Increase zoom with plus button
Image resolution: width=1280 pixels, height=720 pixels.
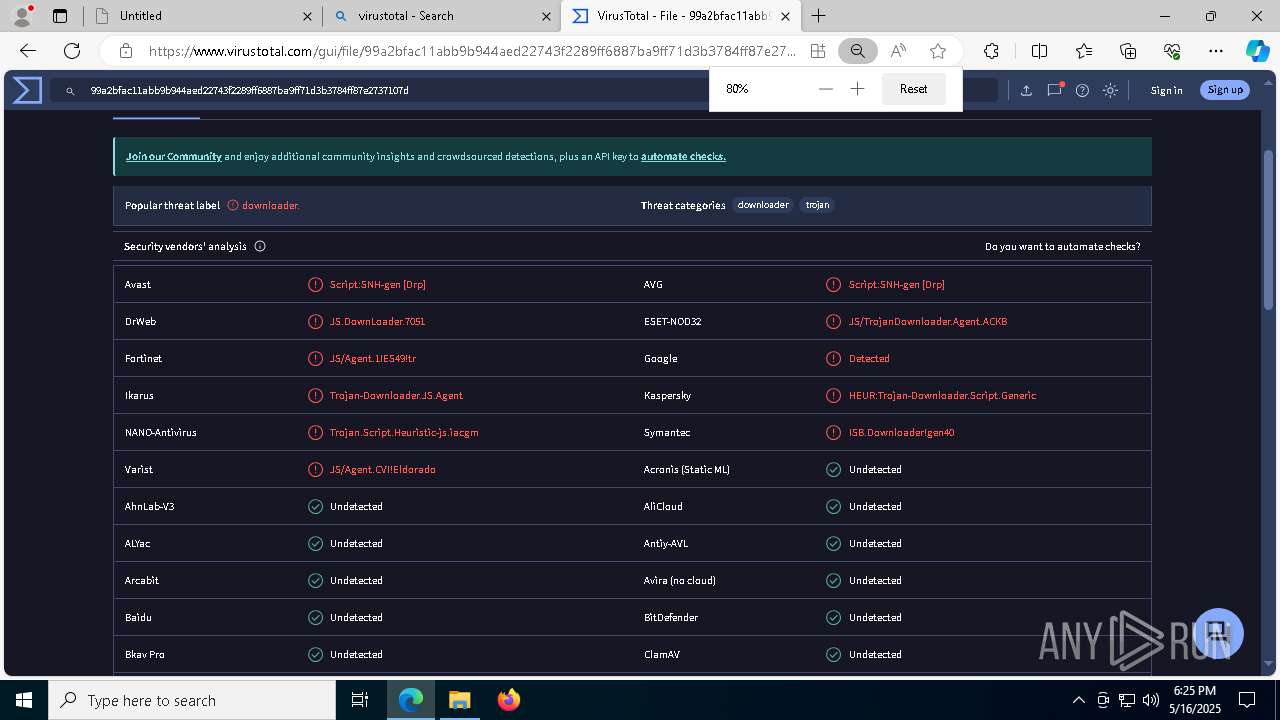click(857, 89)
